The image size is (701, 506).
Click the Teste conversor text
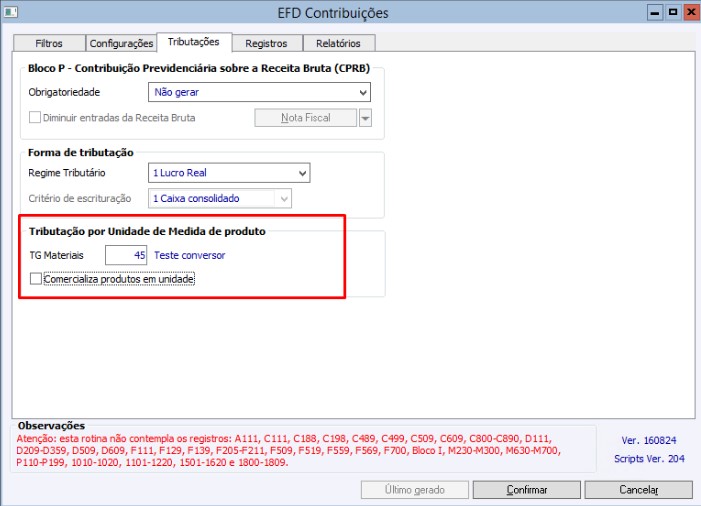tap(190, 255)
